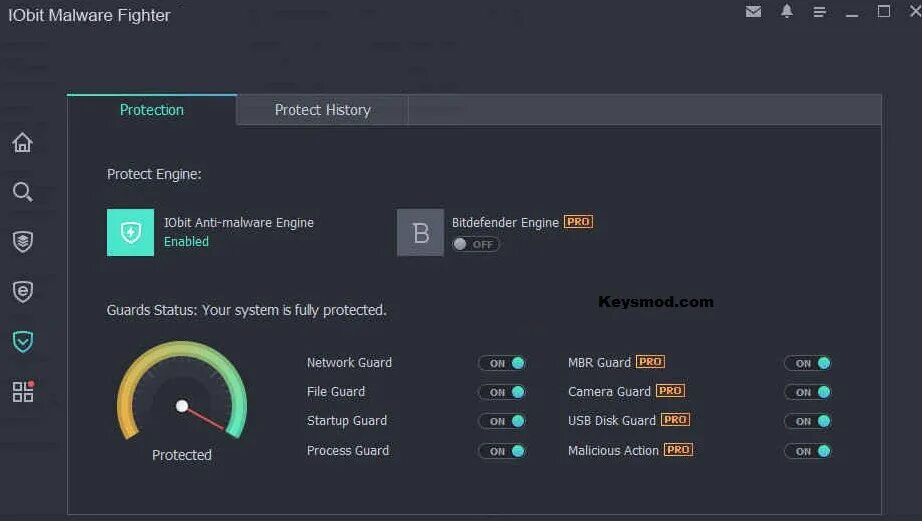Switch to the Protection tab
The height and width of the screenshot is (521, 922).
click(152, 110)
